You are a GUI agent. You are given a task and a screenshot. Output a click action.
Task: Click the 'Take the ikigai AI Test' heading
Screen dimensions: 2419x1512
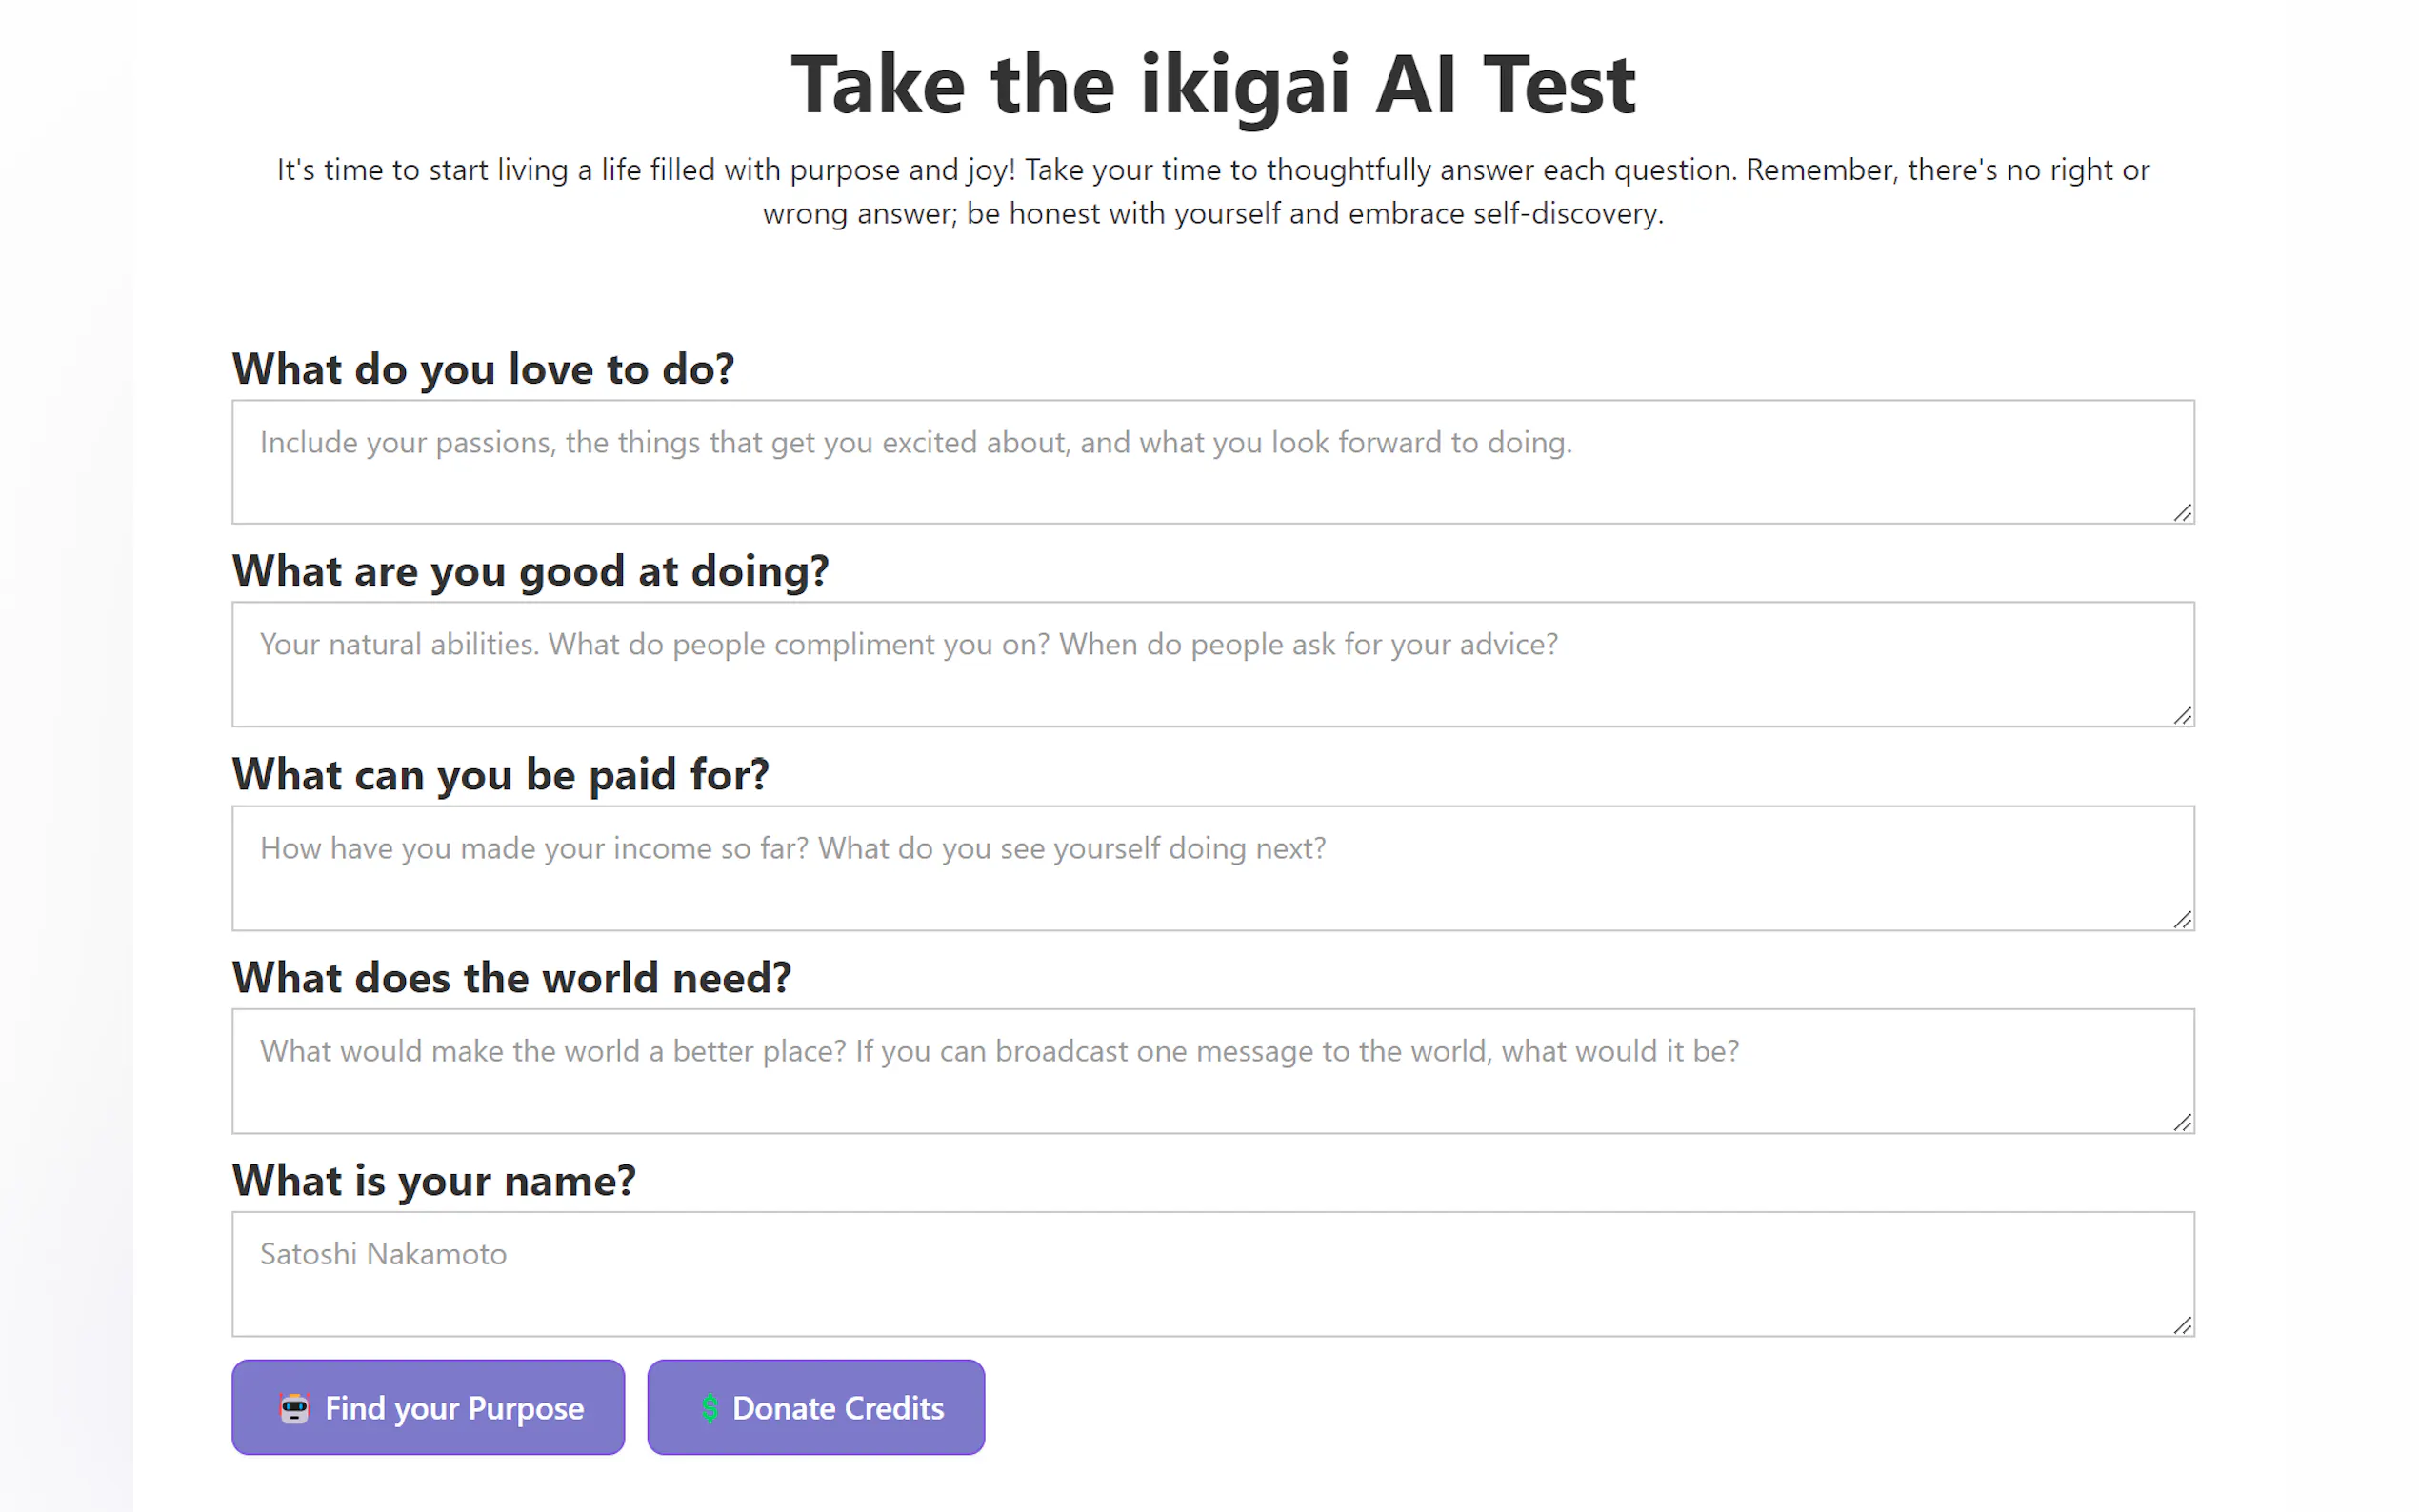1212,85
